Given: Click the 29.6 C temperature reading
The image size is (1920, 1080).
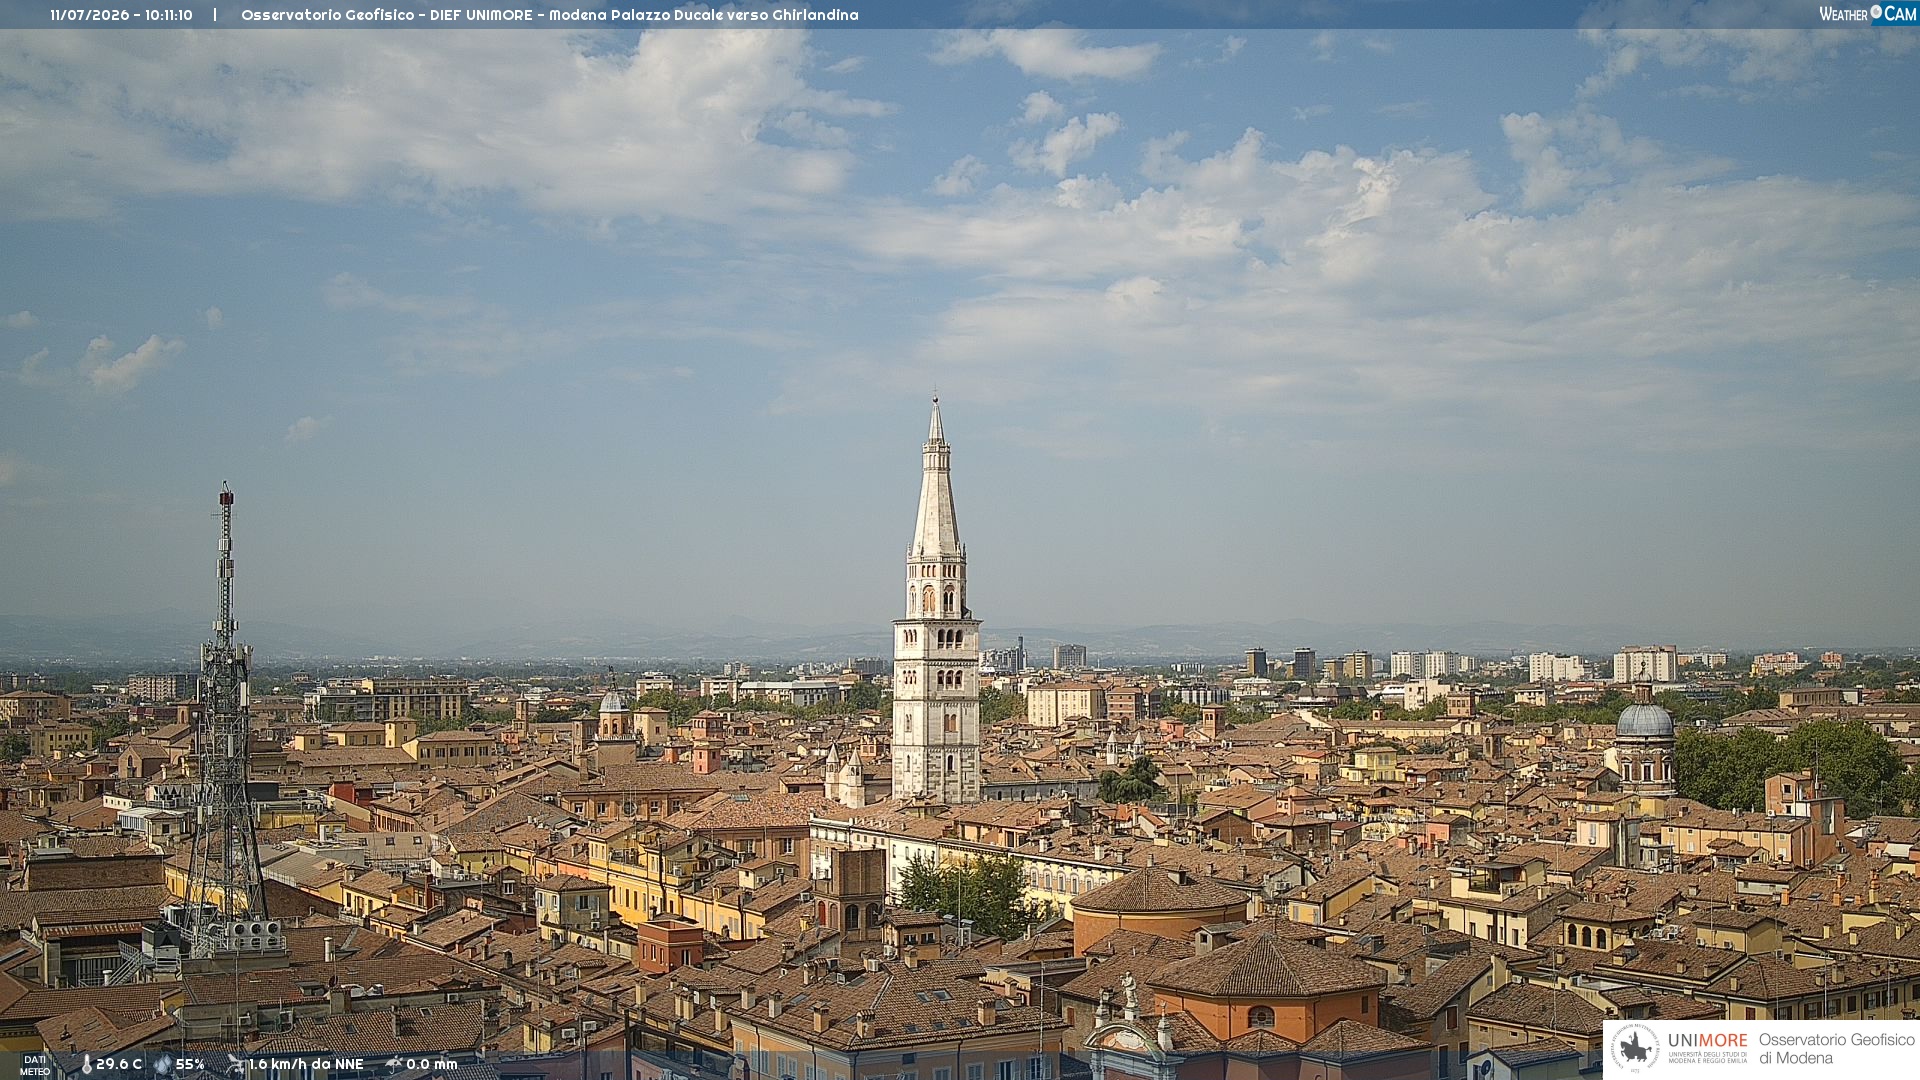Looking at the screenshot, I should pyautogui.click(x=119, y=1064).
